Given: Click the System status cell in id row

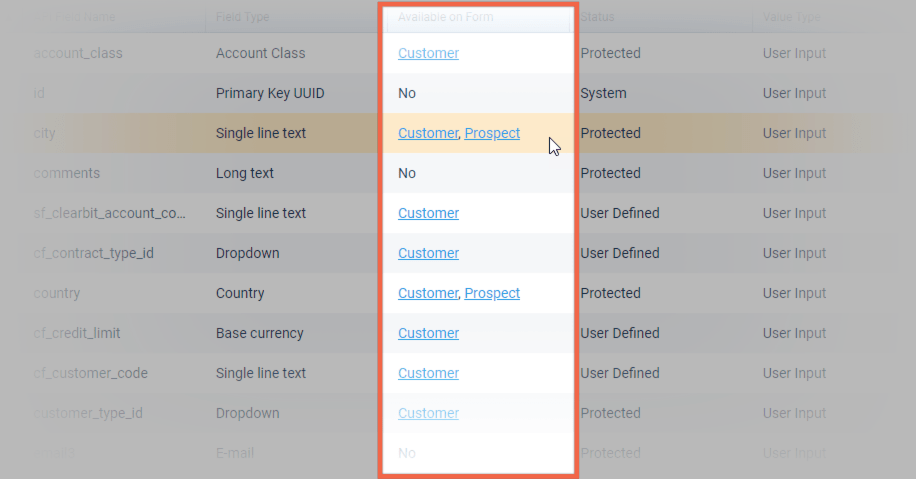Looking at the screenshot, I should (603, 93).
